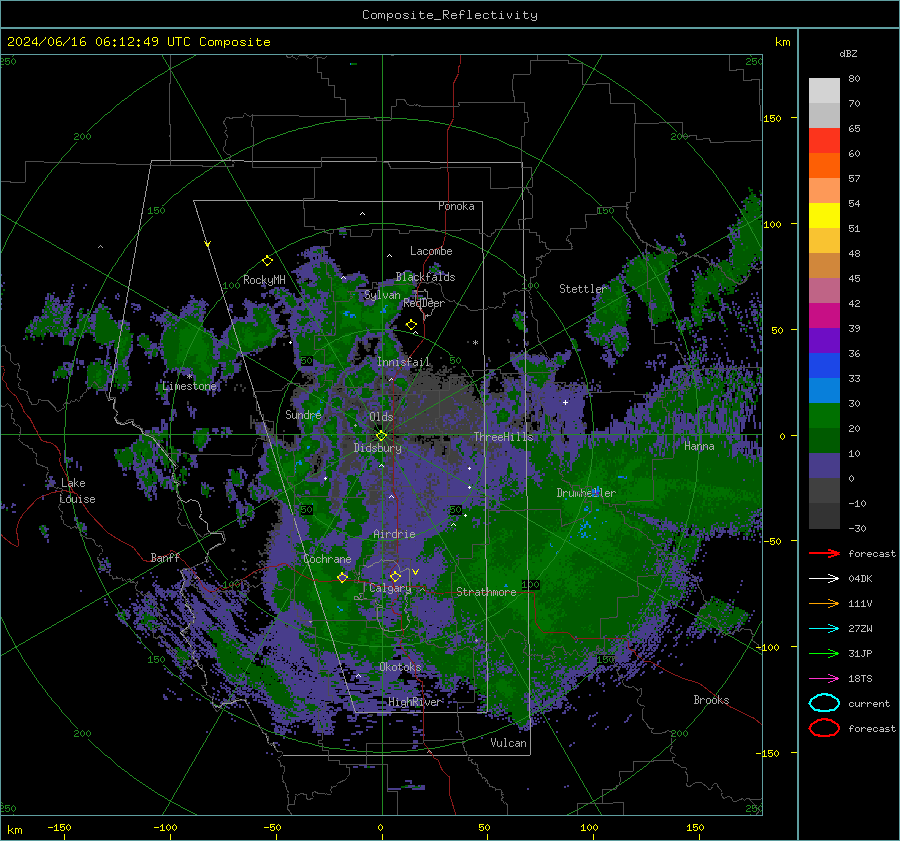Click the yellow radar site marker at Olds

(x=382, y=436)
